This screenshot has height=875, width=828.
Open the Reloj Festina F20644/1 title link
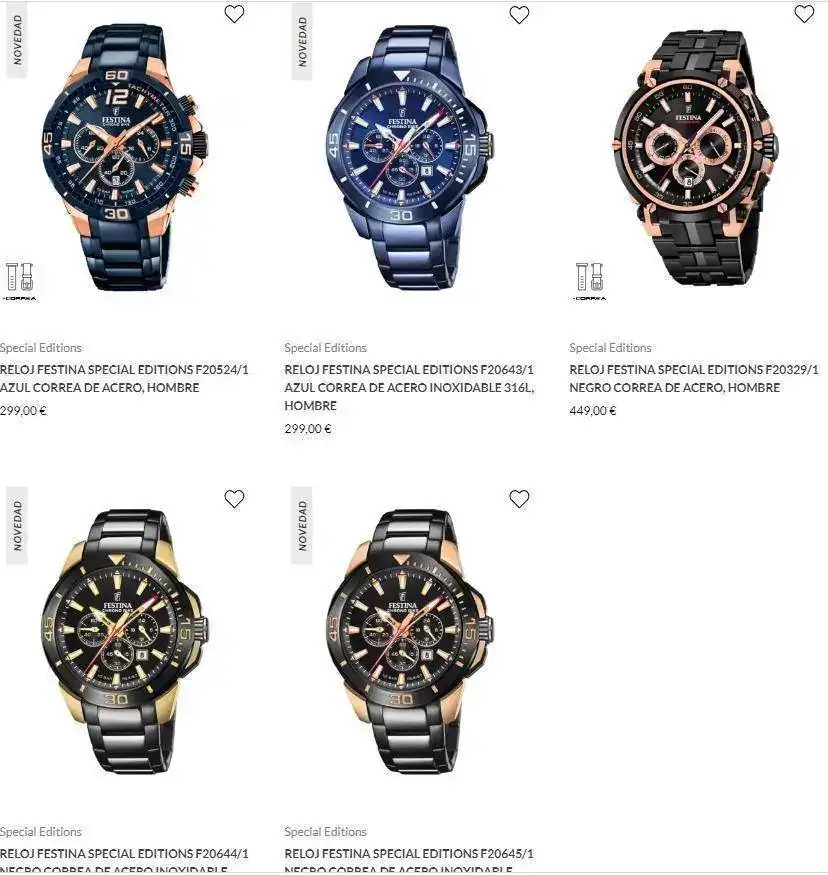click(x=124, y=861)
